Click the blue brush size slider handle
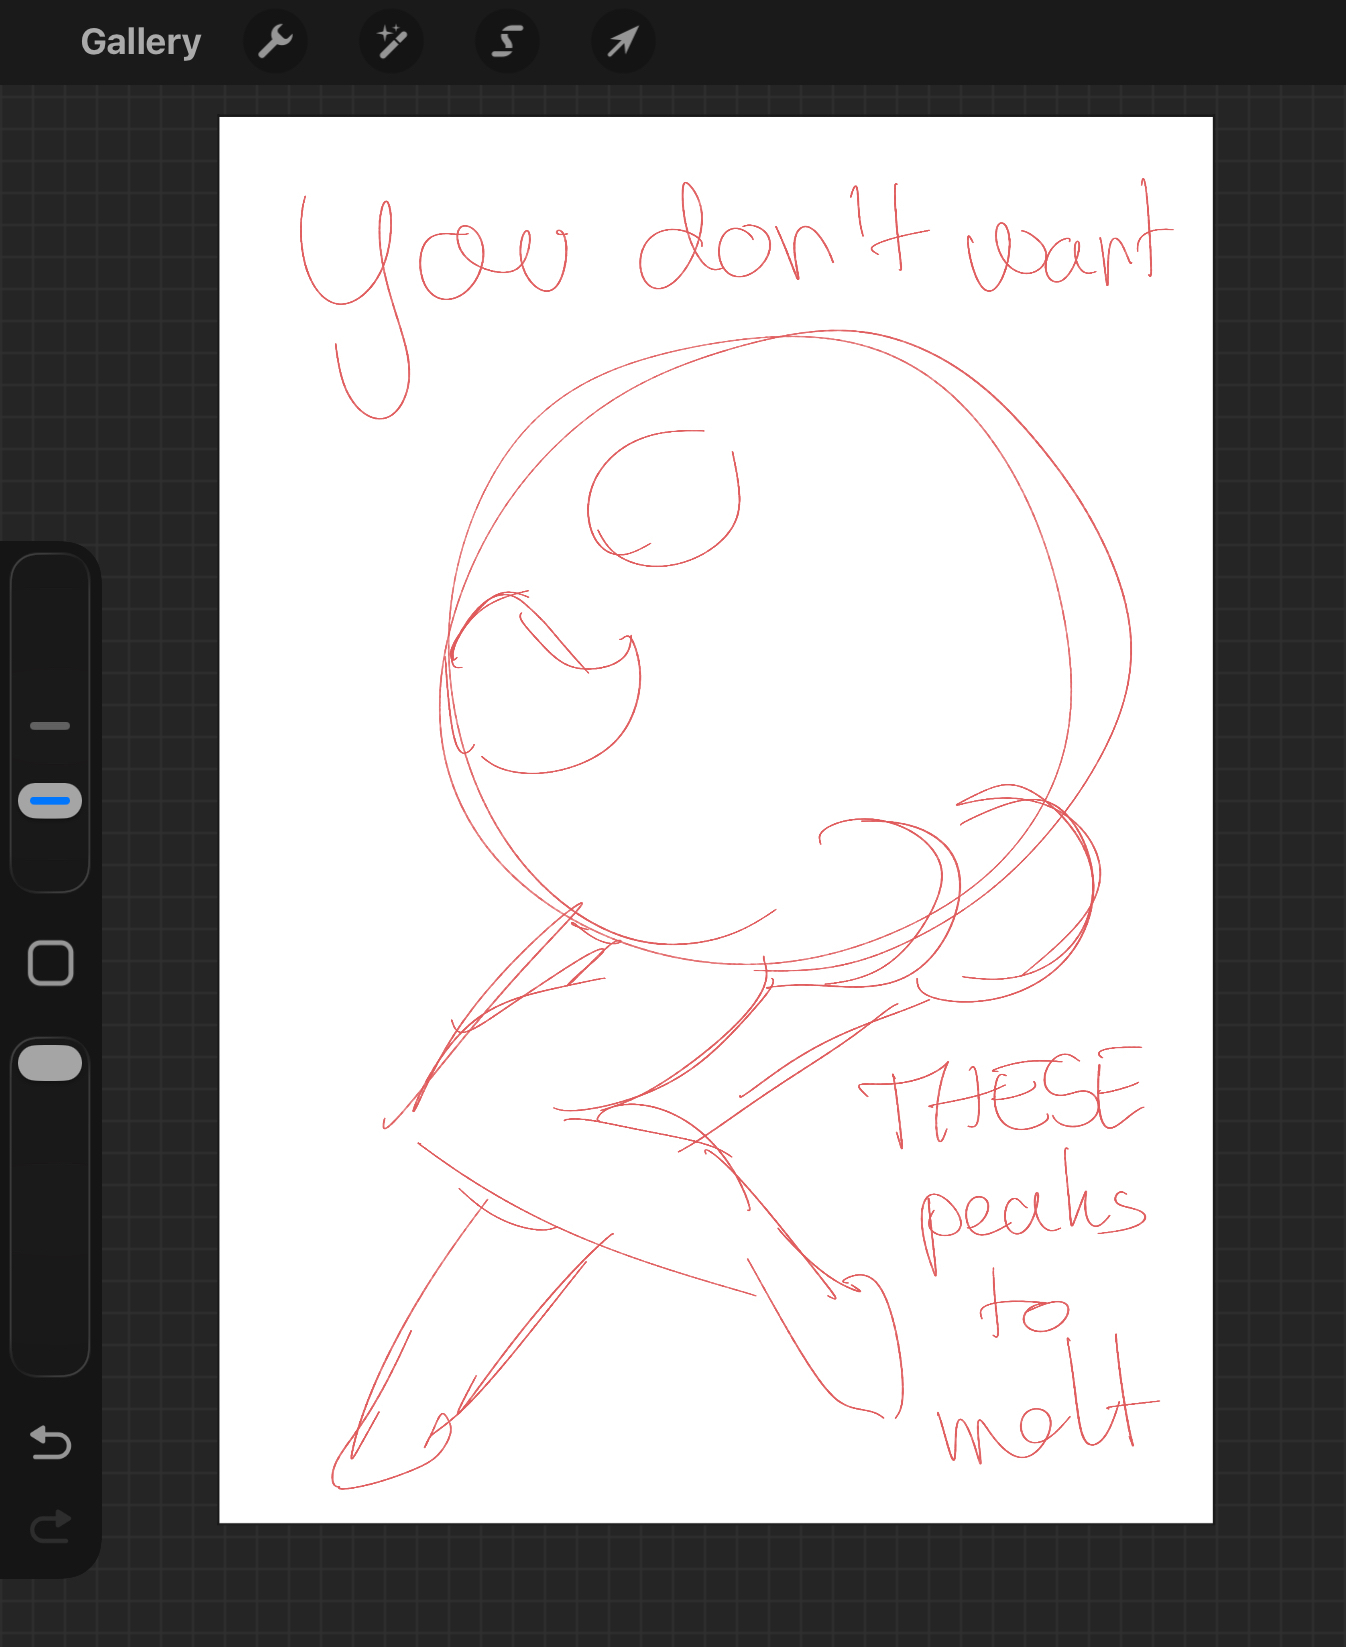1346x1647 pixels. point(50,801)
